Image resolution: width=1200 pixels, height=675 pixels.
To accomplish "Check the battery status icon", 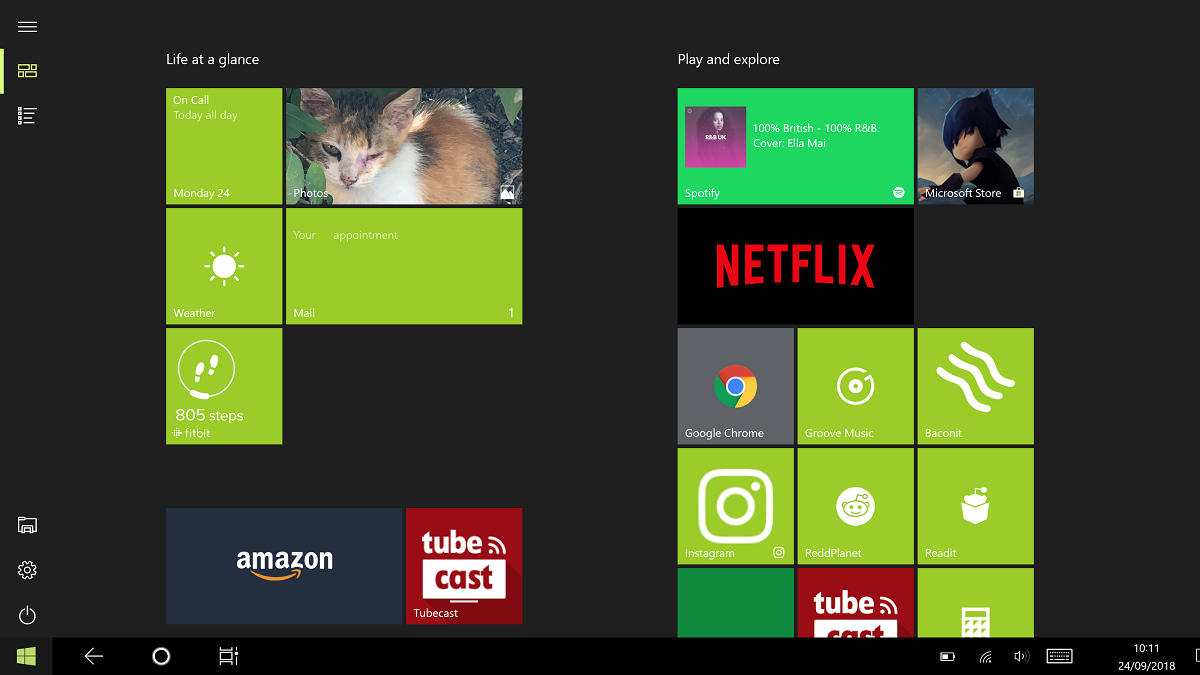I will point(947,657).
